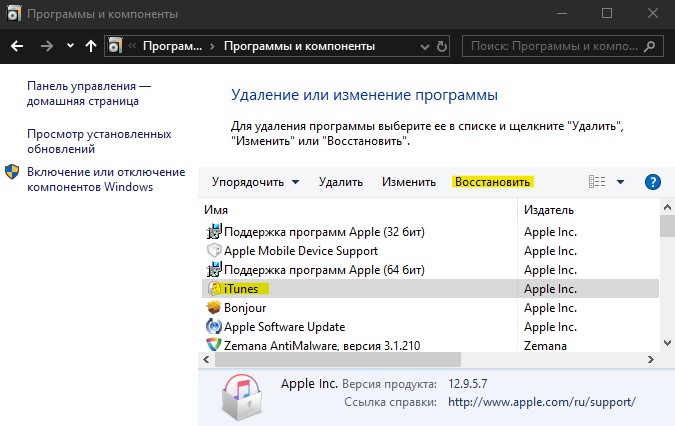Click the window title bar app icon
Image resolution: width=675 pixels, height=426 pixels.
[13, 14]
